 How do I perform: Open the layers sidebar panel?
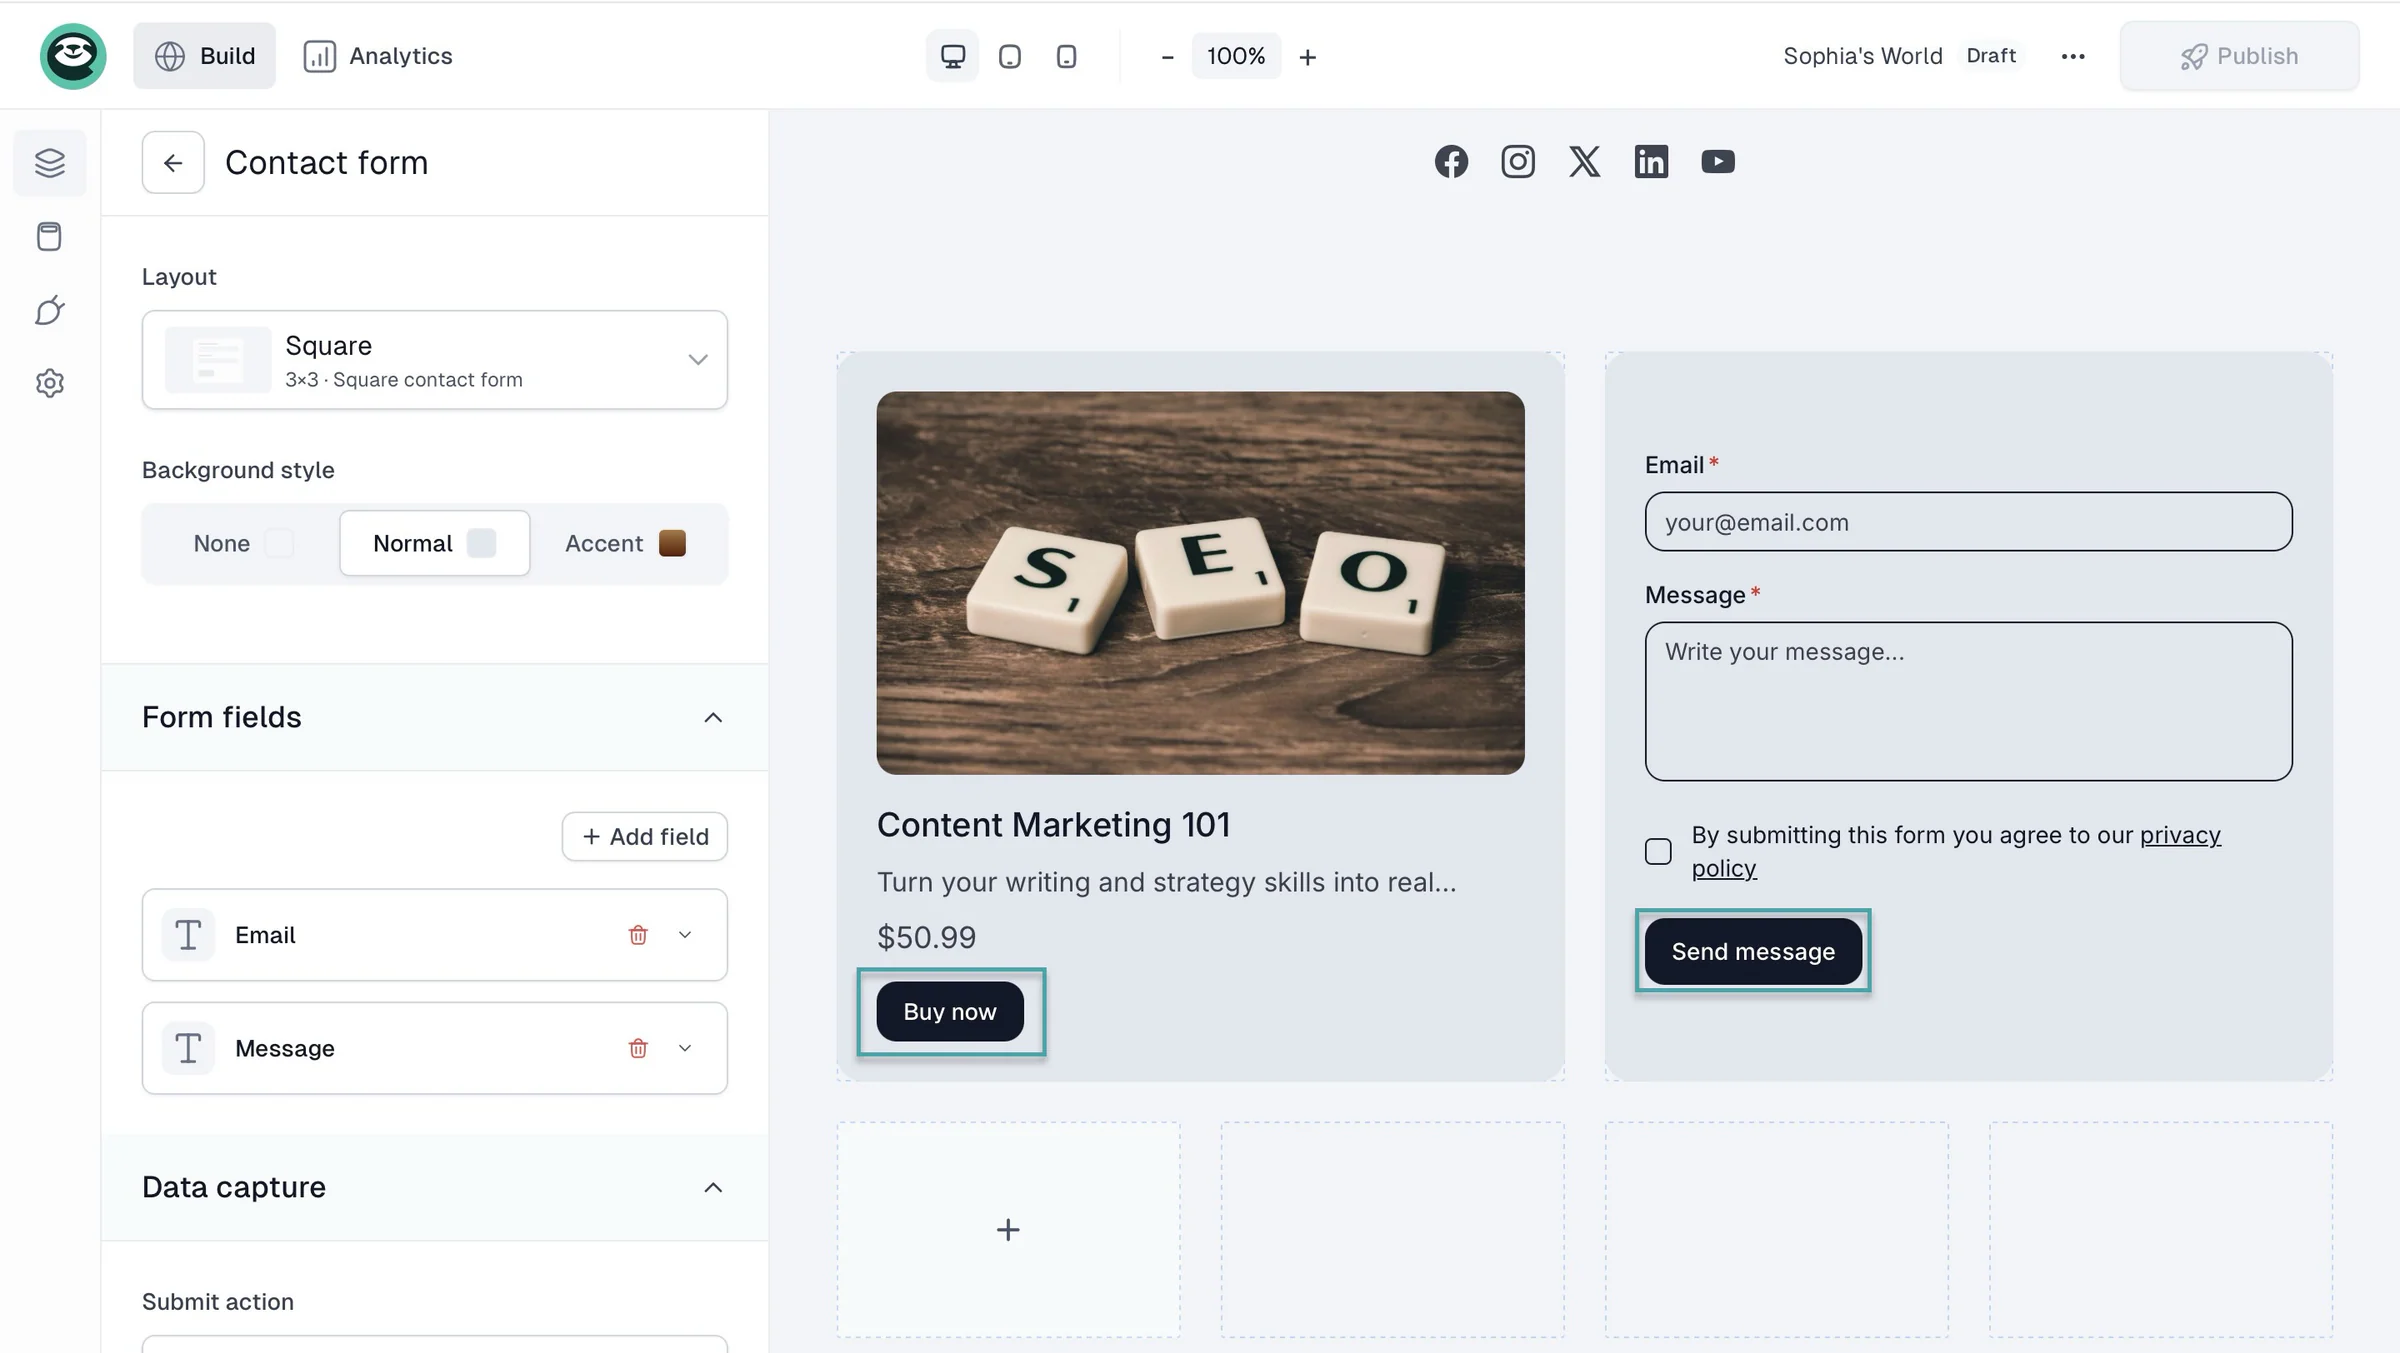(x=49, y=162)
